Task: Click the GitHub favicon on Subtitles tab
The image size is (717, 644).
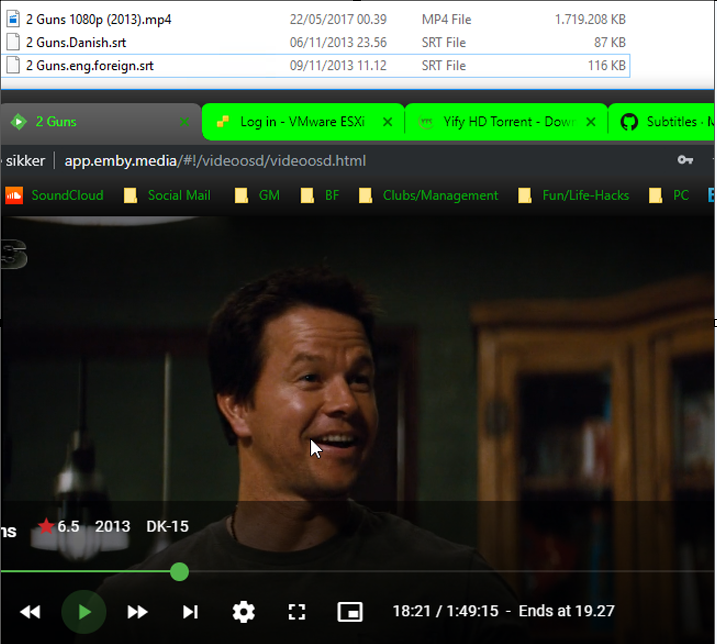Action: click(x=629, y=122)
